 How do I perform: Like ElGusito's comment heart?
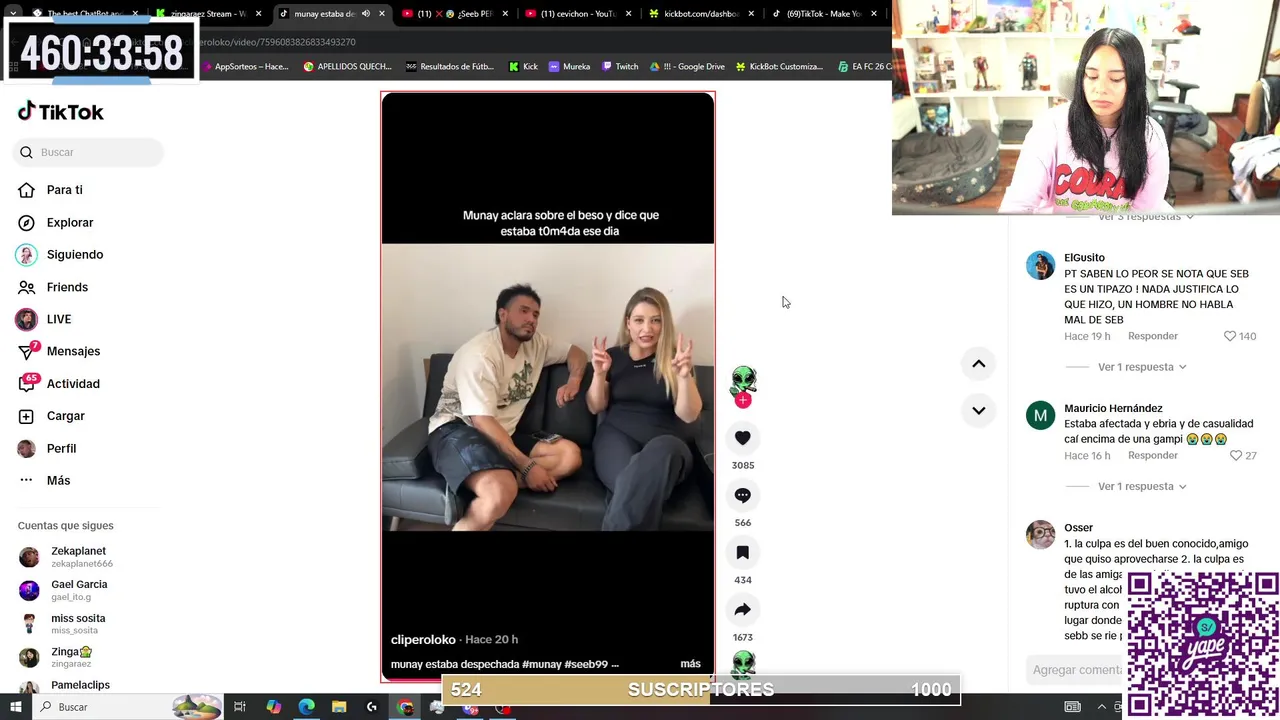coord(1230,336)
